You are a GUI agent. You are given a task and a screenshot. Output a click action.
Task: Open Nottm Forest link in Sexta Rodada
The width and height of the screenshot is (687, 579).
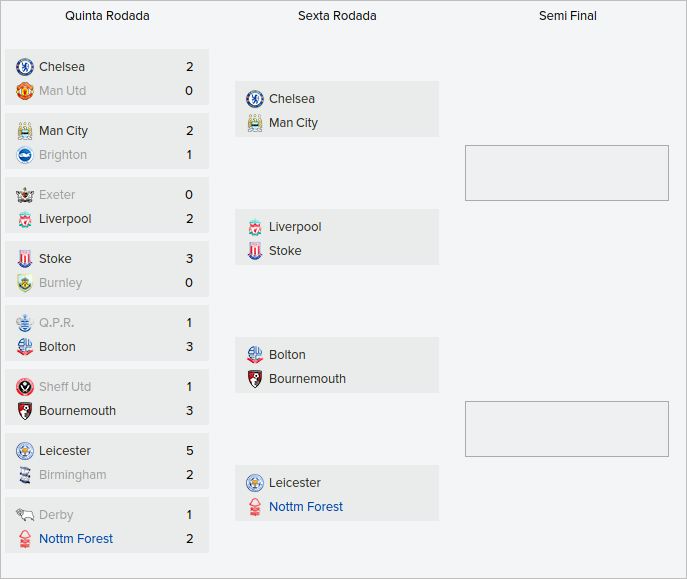point(306,507)
